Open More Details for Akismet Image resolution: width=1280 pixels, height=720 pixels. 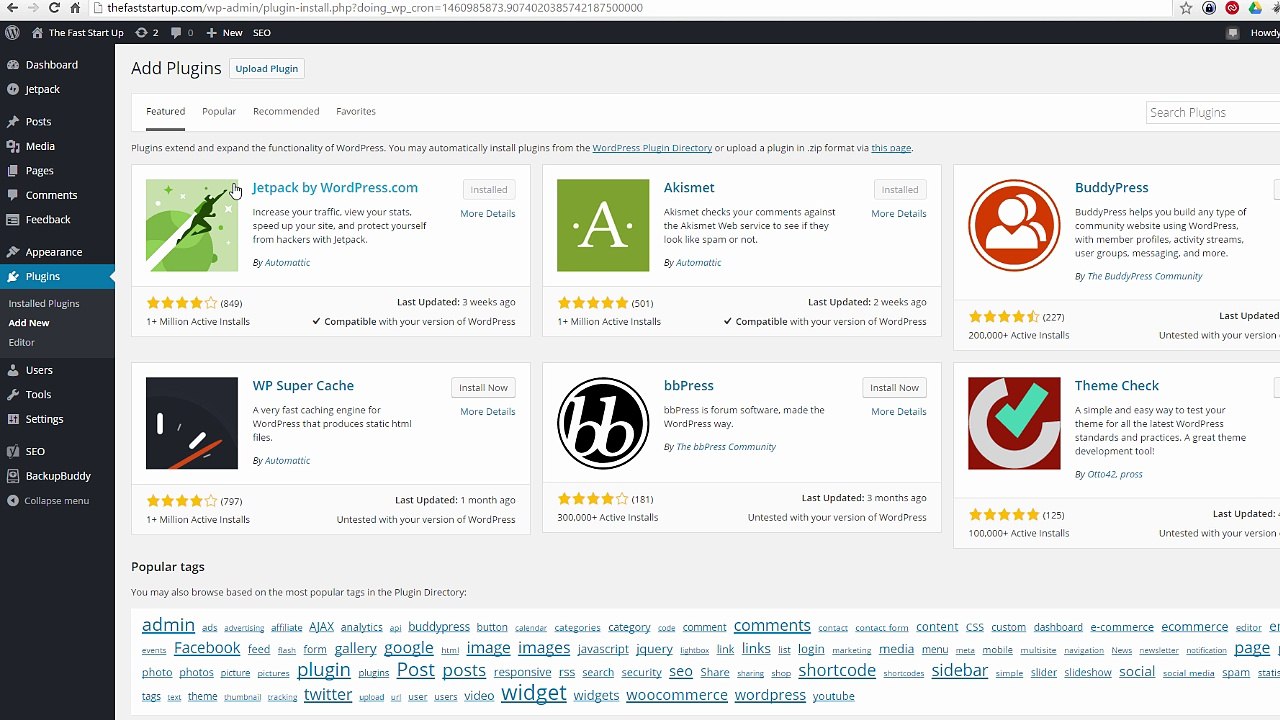[x=899, y=213]
